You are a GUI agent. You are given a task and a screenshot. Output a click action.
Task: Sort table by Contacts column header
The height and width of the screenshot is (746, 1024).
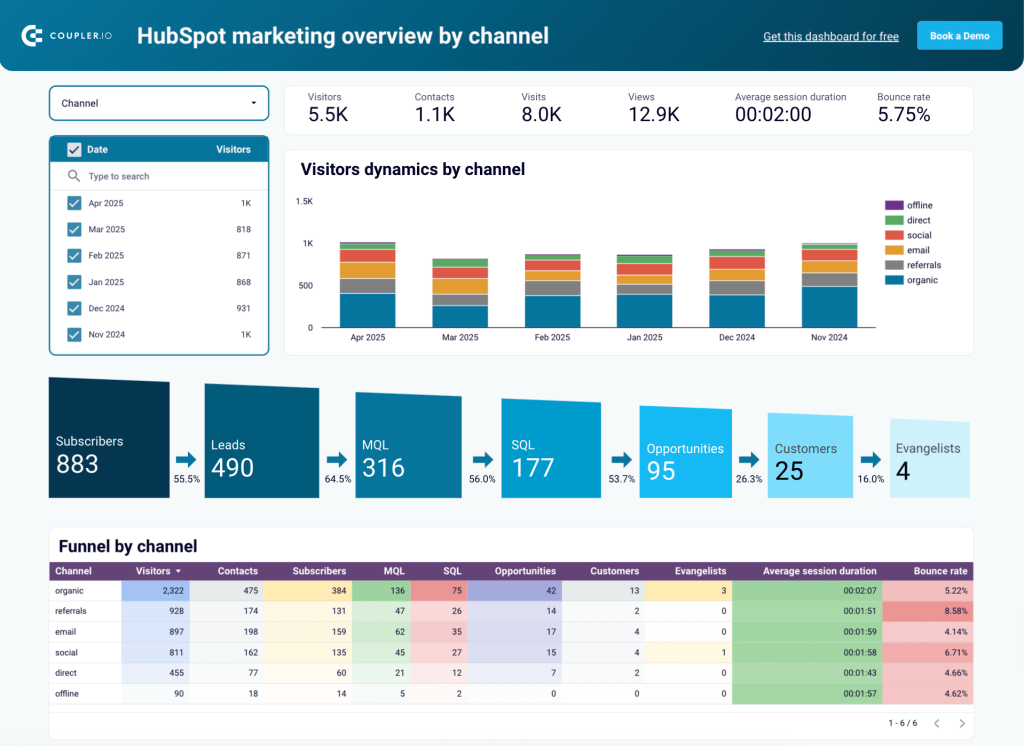click(238, 571)
